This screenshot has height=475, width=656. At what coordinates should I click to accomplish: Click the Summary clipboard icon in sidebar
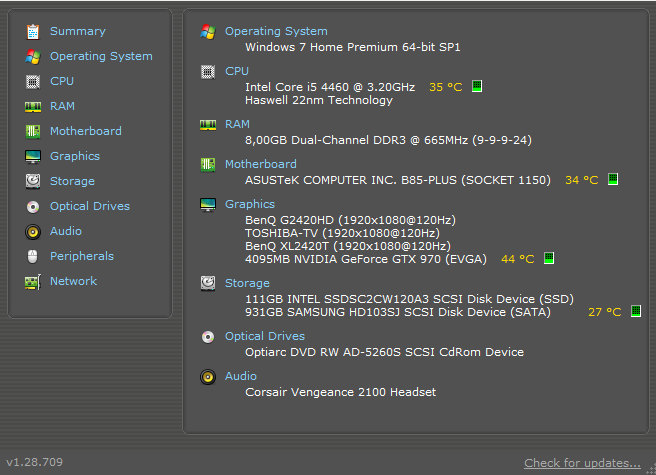click(33, 32)
